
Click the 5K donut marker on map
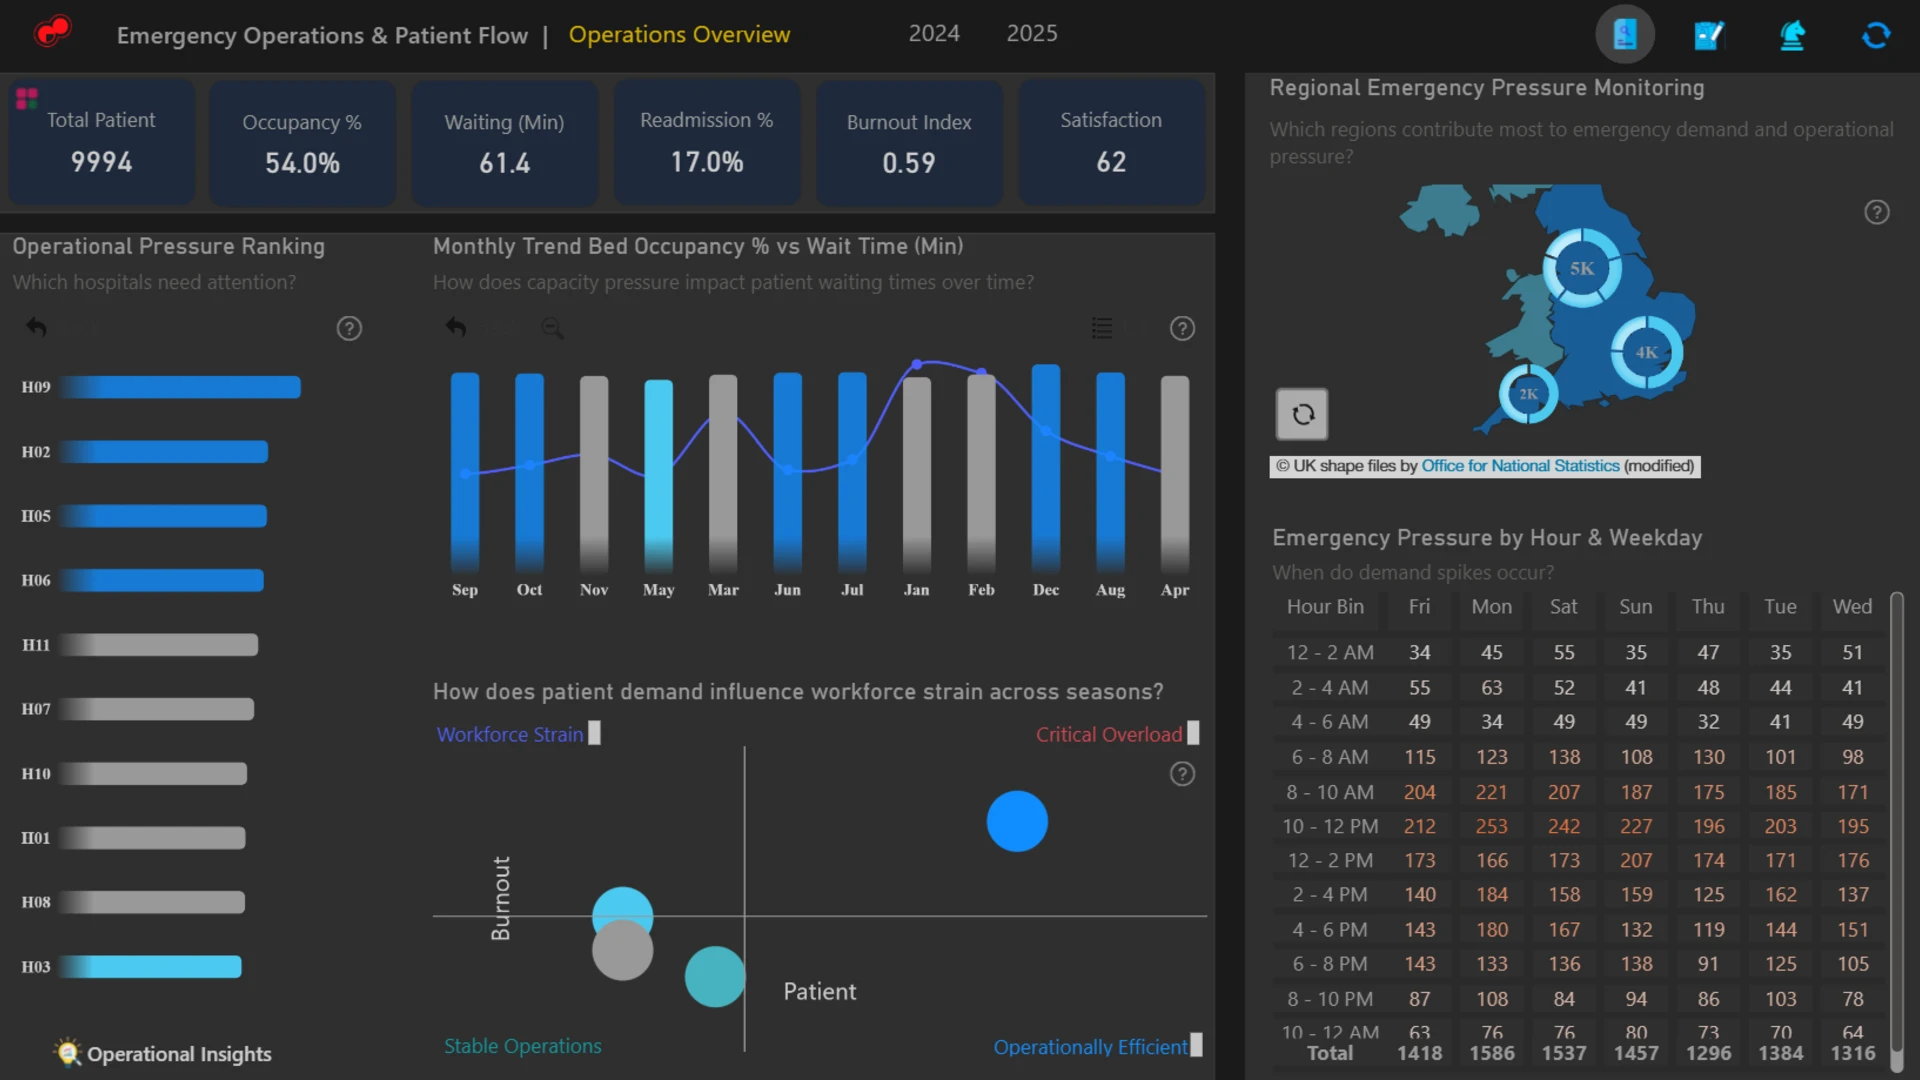tap(1582, 268)
